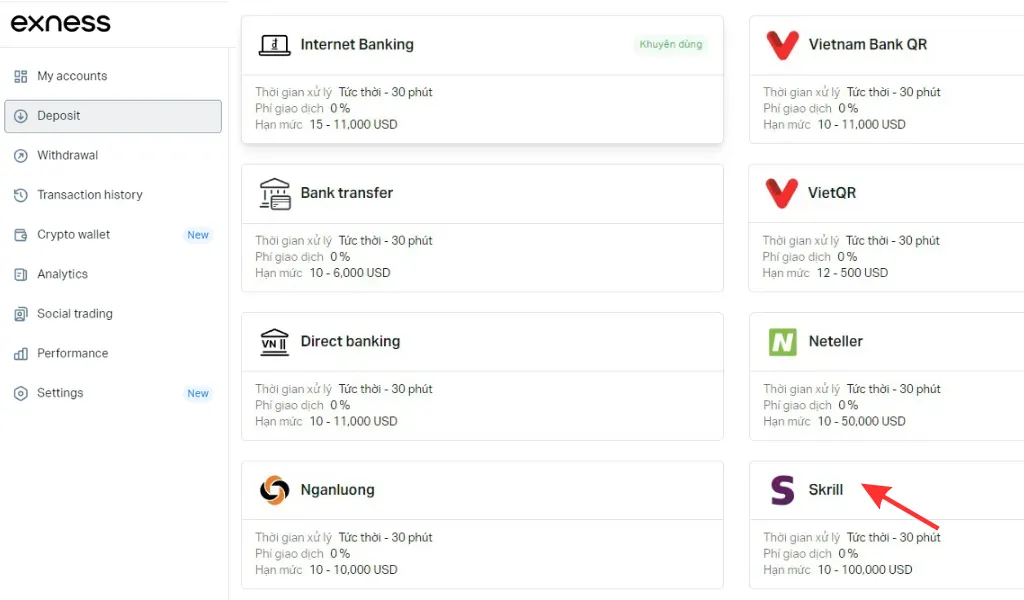
Task: Click the Nganluong swirl logo
Action: pyautogui.click(x=274, y=490)
